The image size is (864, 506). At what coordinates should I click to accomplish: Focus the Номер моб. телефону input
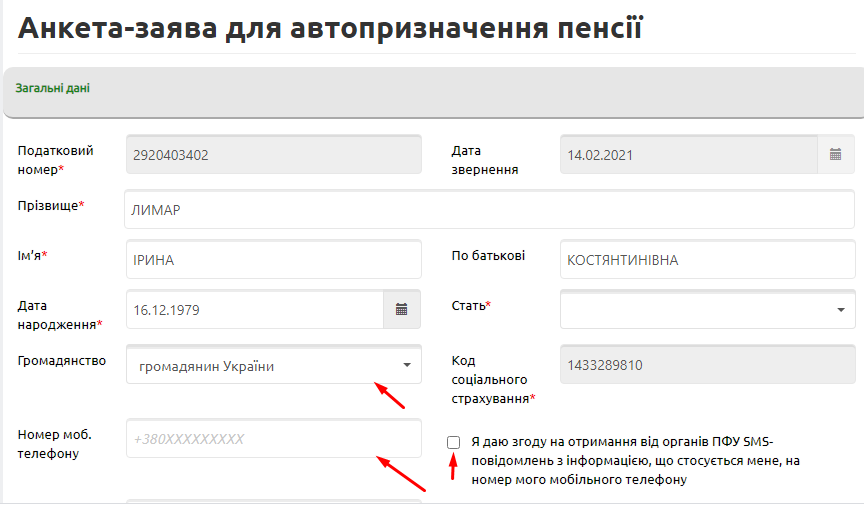pos(274,439)
